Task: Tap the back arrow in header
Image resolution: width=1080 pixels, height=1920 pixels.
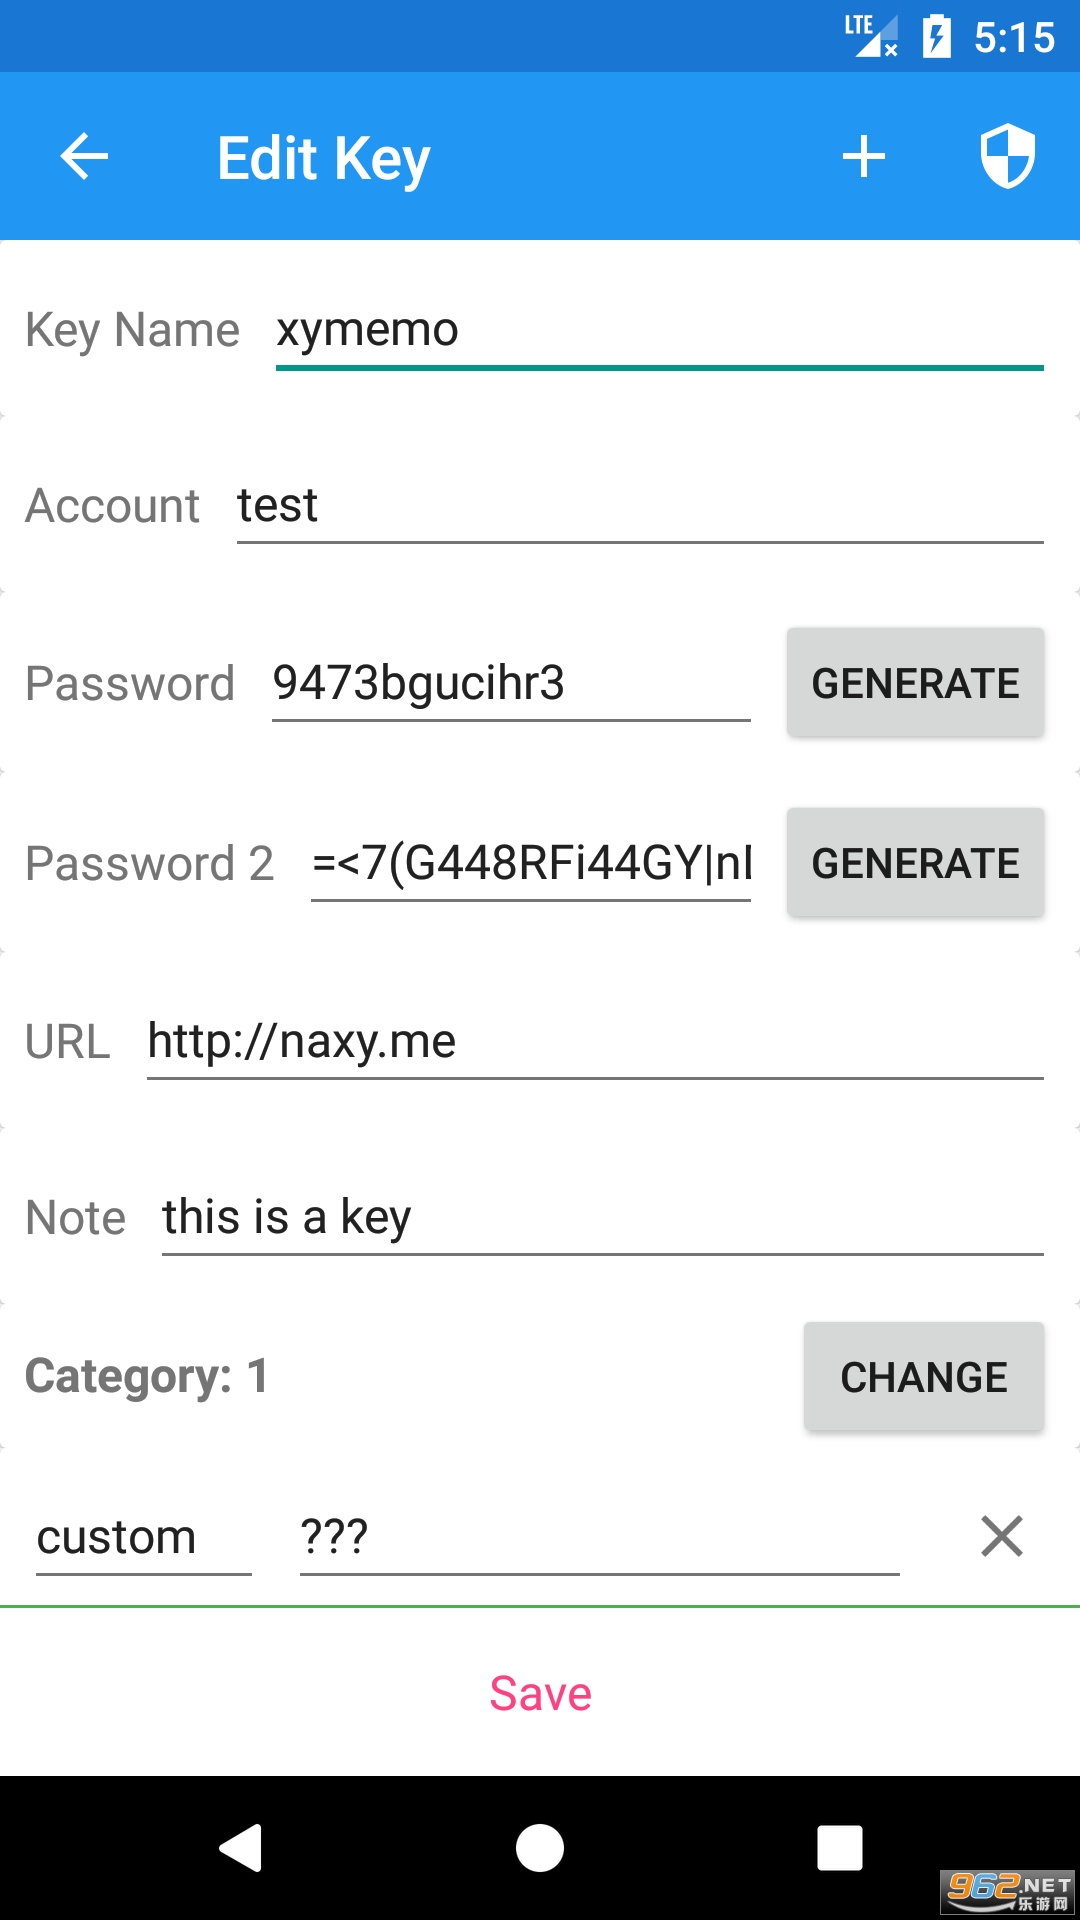Action: pyautogui.click(x=84, y=157)
